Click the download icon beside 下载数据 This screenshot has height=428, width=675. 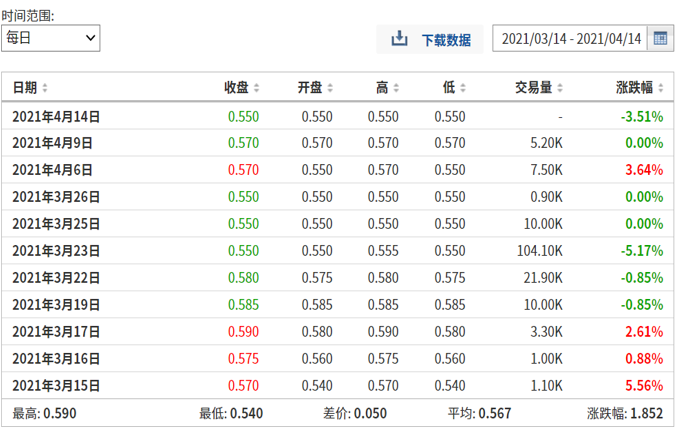[x=399, y=39]
